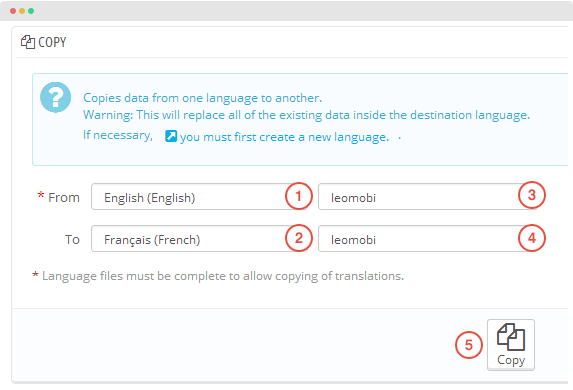Click the blue external link arrow icon
Screen dimensions: 573x390
171,136
